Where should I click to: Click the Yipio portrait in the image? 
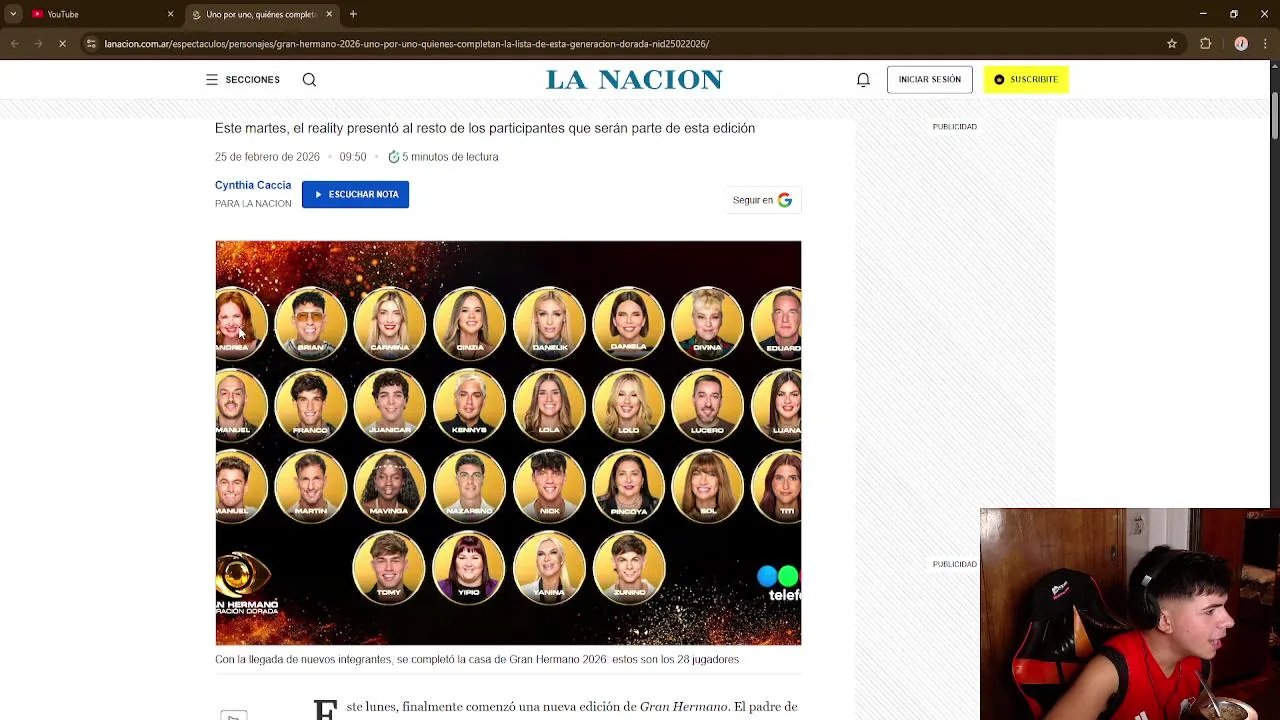(468, 566)
